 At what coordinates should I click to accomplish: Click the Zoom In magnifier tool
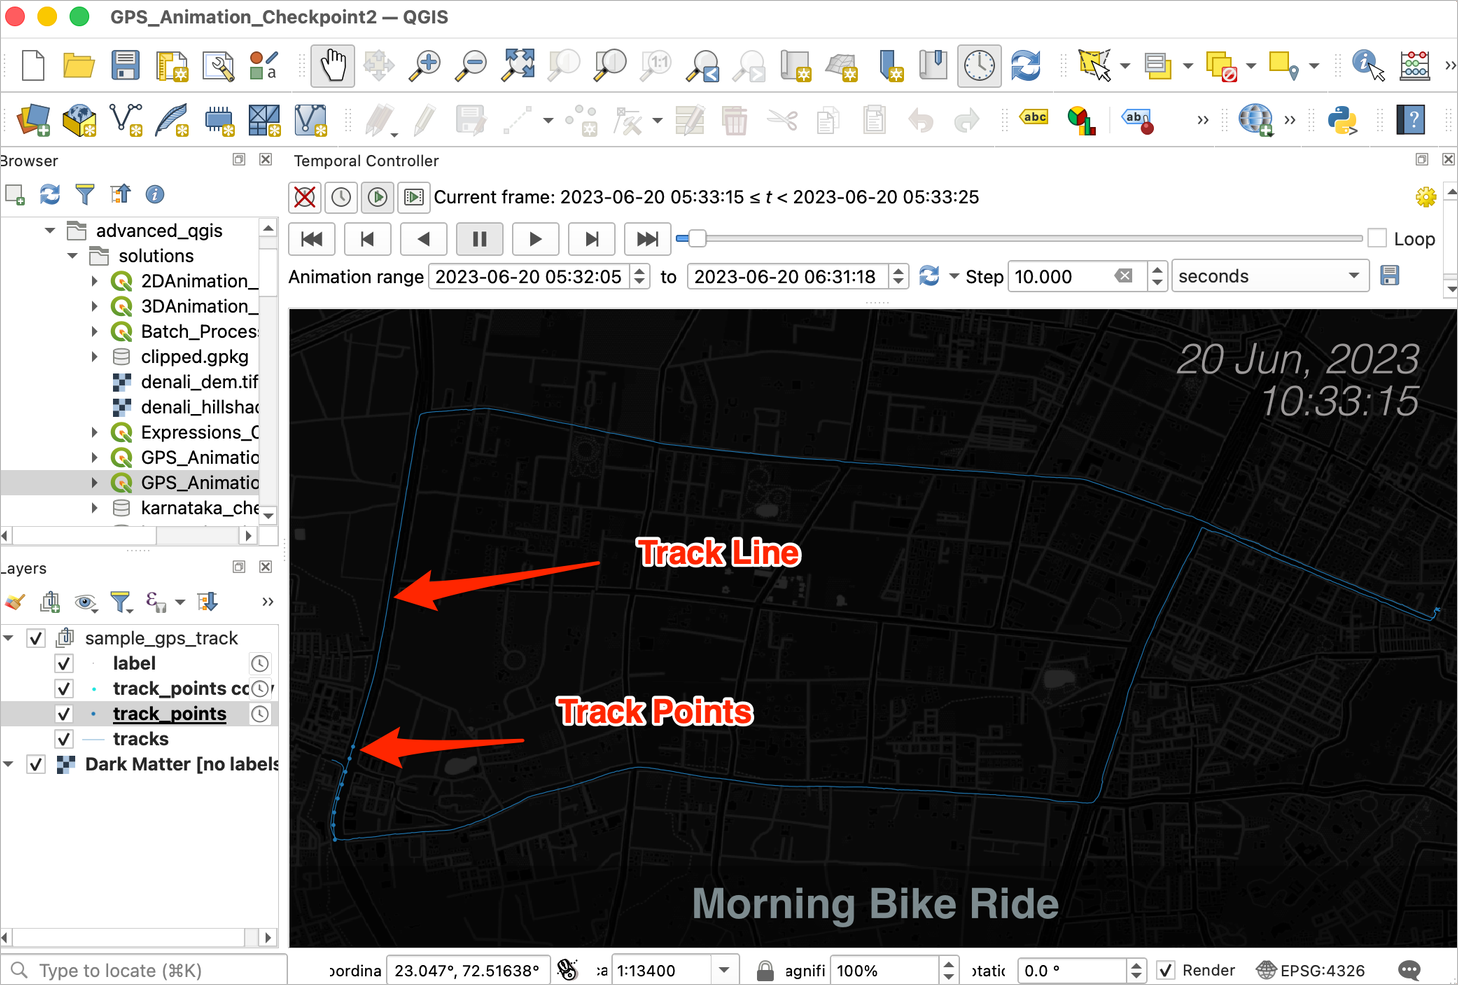pyautogui.click(x=425, y=66)
